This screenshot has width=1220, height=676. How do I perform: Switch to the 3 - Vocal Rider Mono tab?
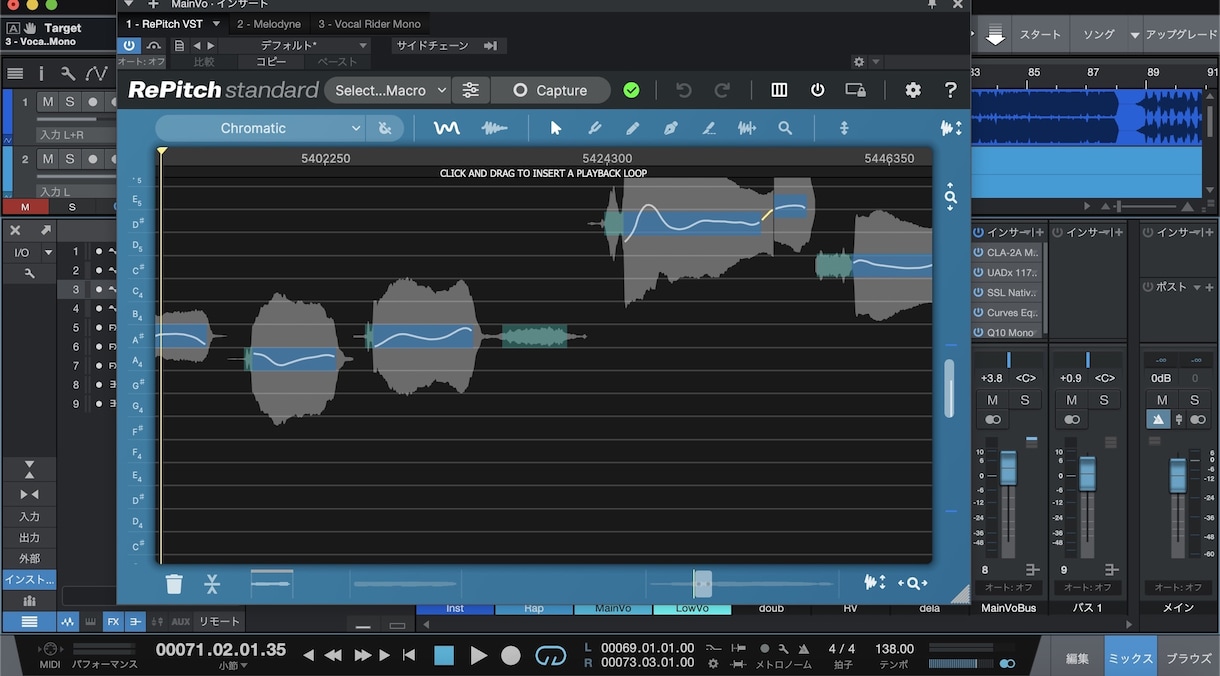pos(370,24)
